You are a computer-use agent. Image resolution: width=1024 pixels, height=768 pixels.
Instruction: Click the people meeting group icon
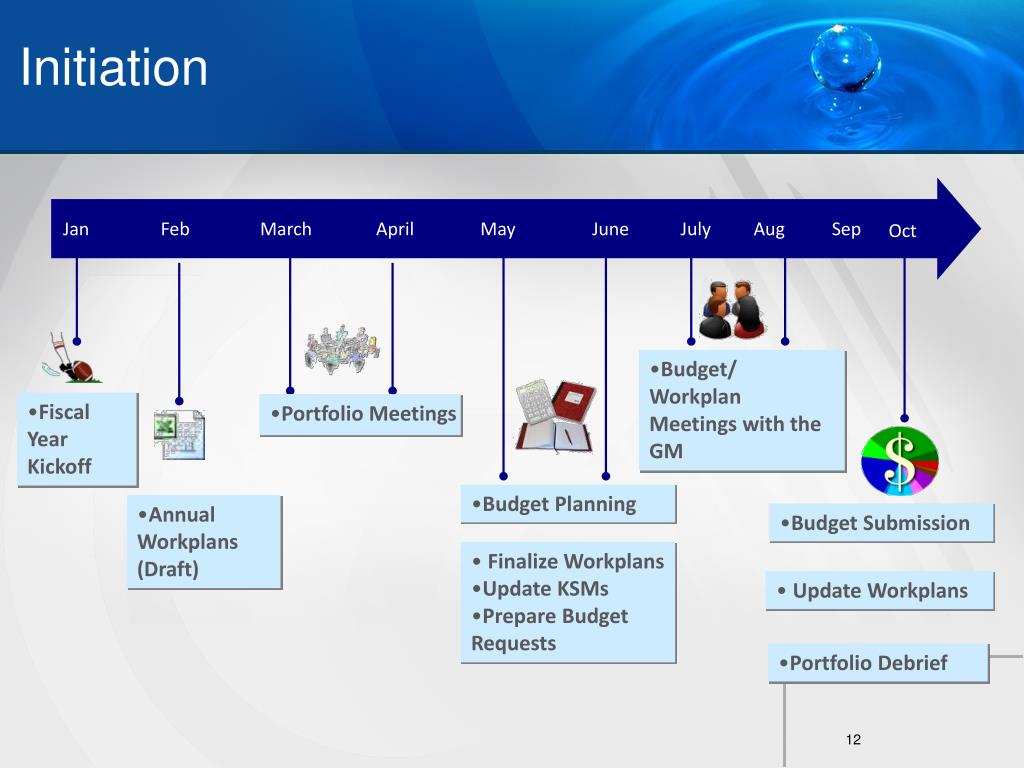(x=731, y=310)
